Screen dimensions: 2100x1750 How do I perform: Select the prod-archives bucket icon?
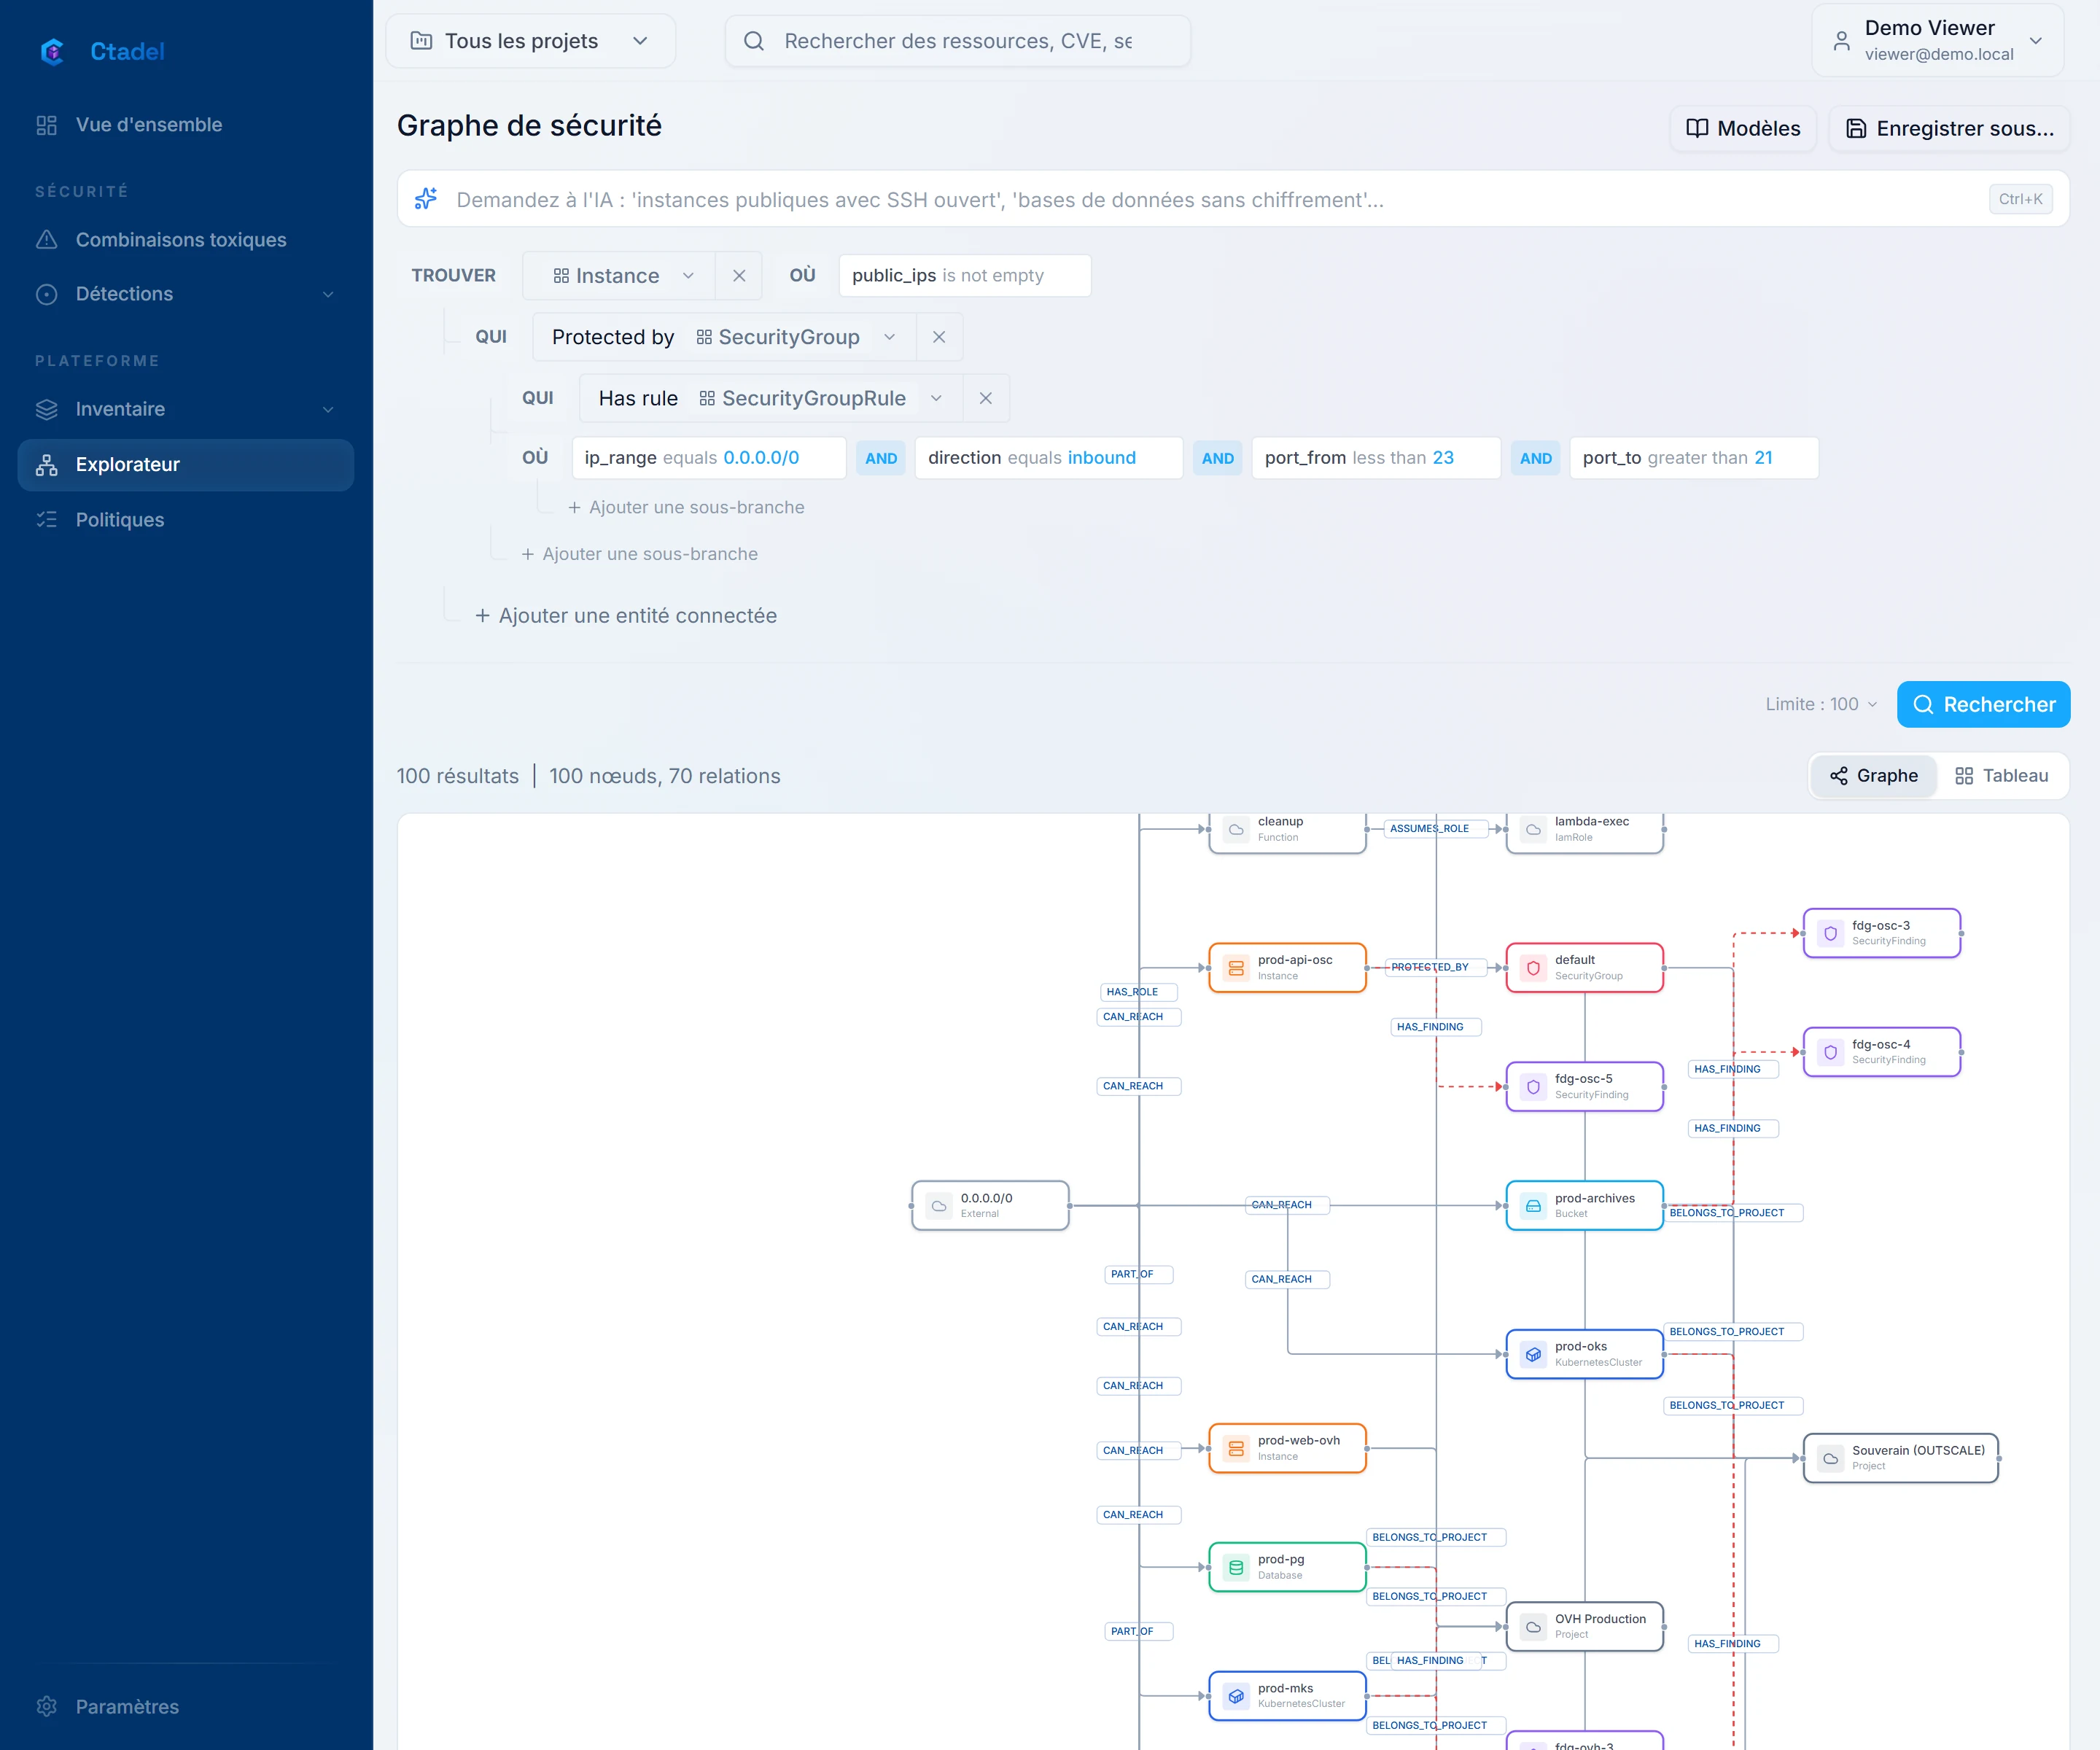(1533, 1206)
